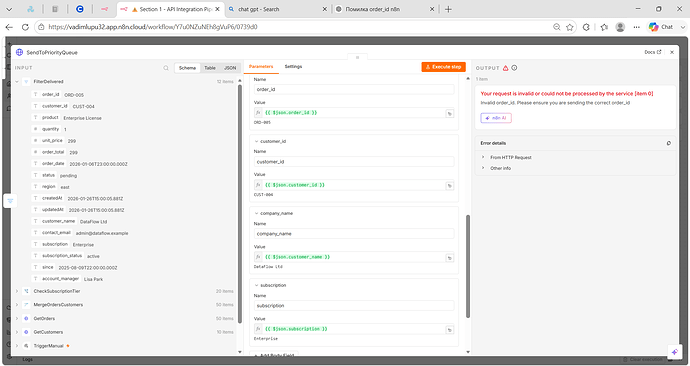
Task: Open expression editor for customer_name value
Action: tap(450, 258)
